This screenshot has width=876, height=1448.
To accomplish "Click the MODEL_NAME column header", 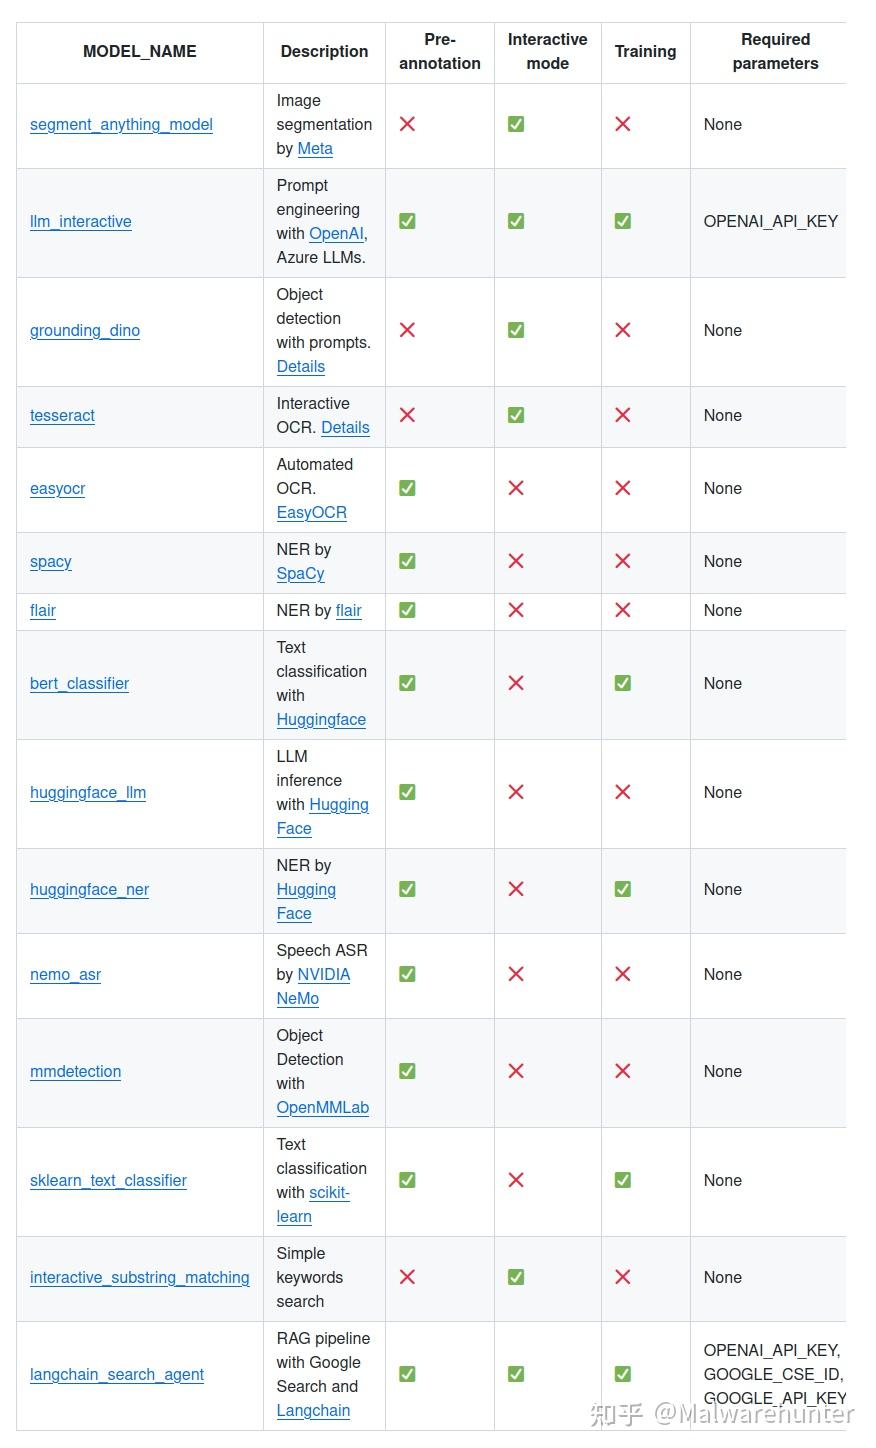I will click(x=140, y=52).
